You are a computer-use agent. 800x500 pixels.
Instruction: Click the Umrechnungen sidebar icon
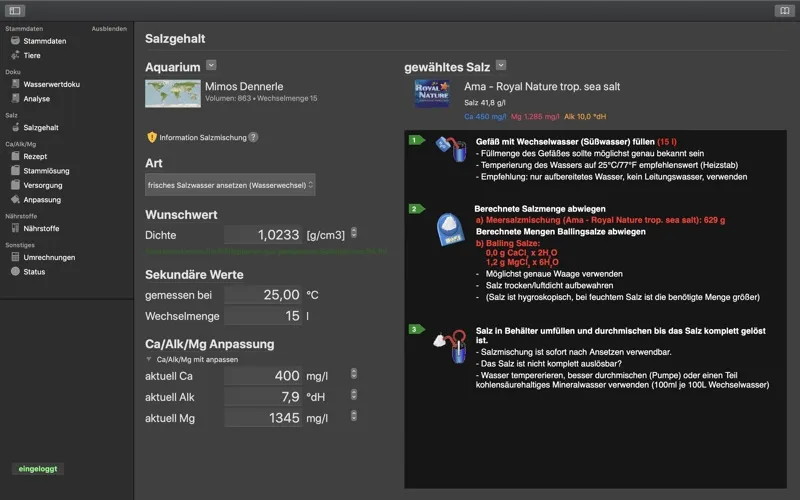(15, 257)
